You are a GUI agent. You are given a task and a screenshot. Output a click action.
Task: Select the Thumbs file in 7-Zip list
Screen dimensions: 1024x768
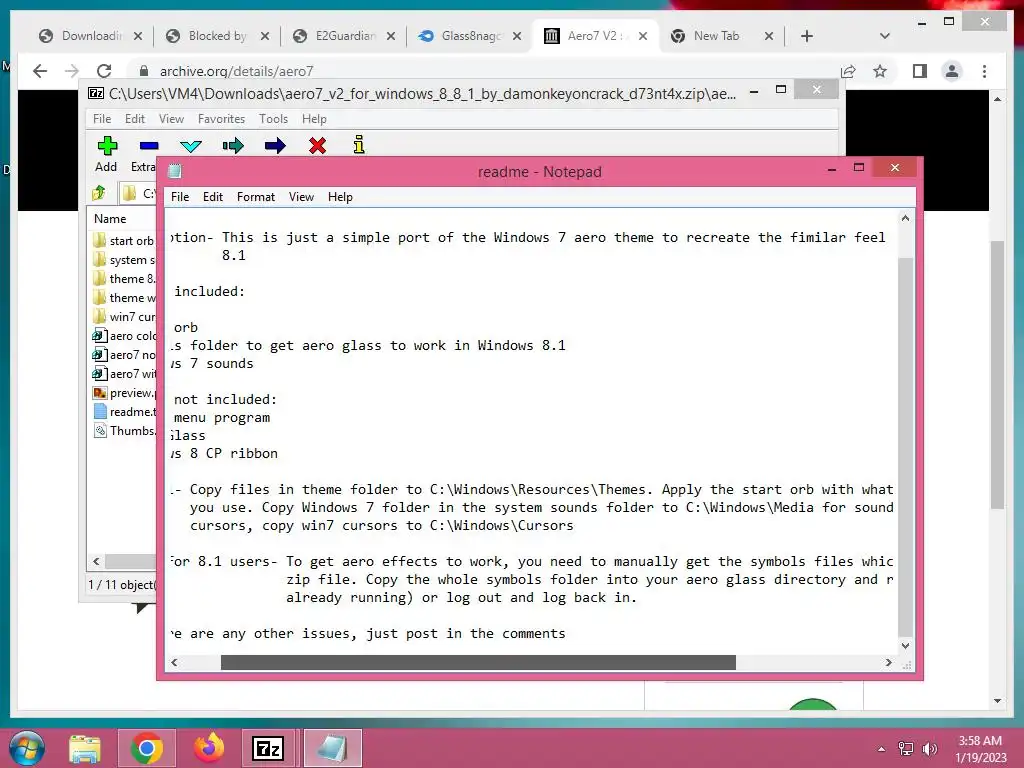click(124, 430)
